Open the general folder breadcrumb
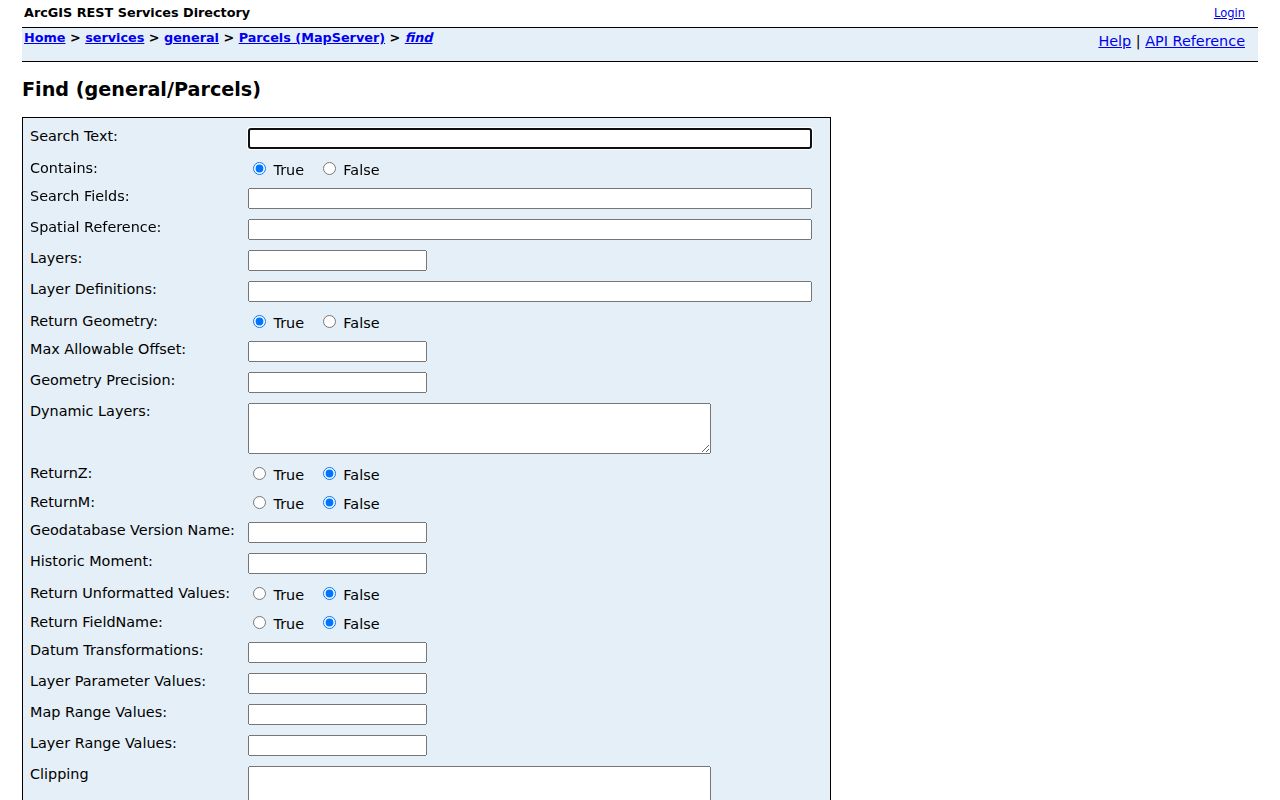 [191, 38]
